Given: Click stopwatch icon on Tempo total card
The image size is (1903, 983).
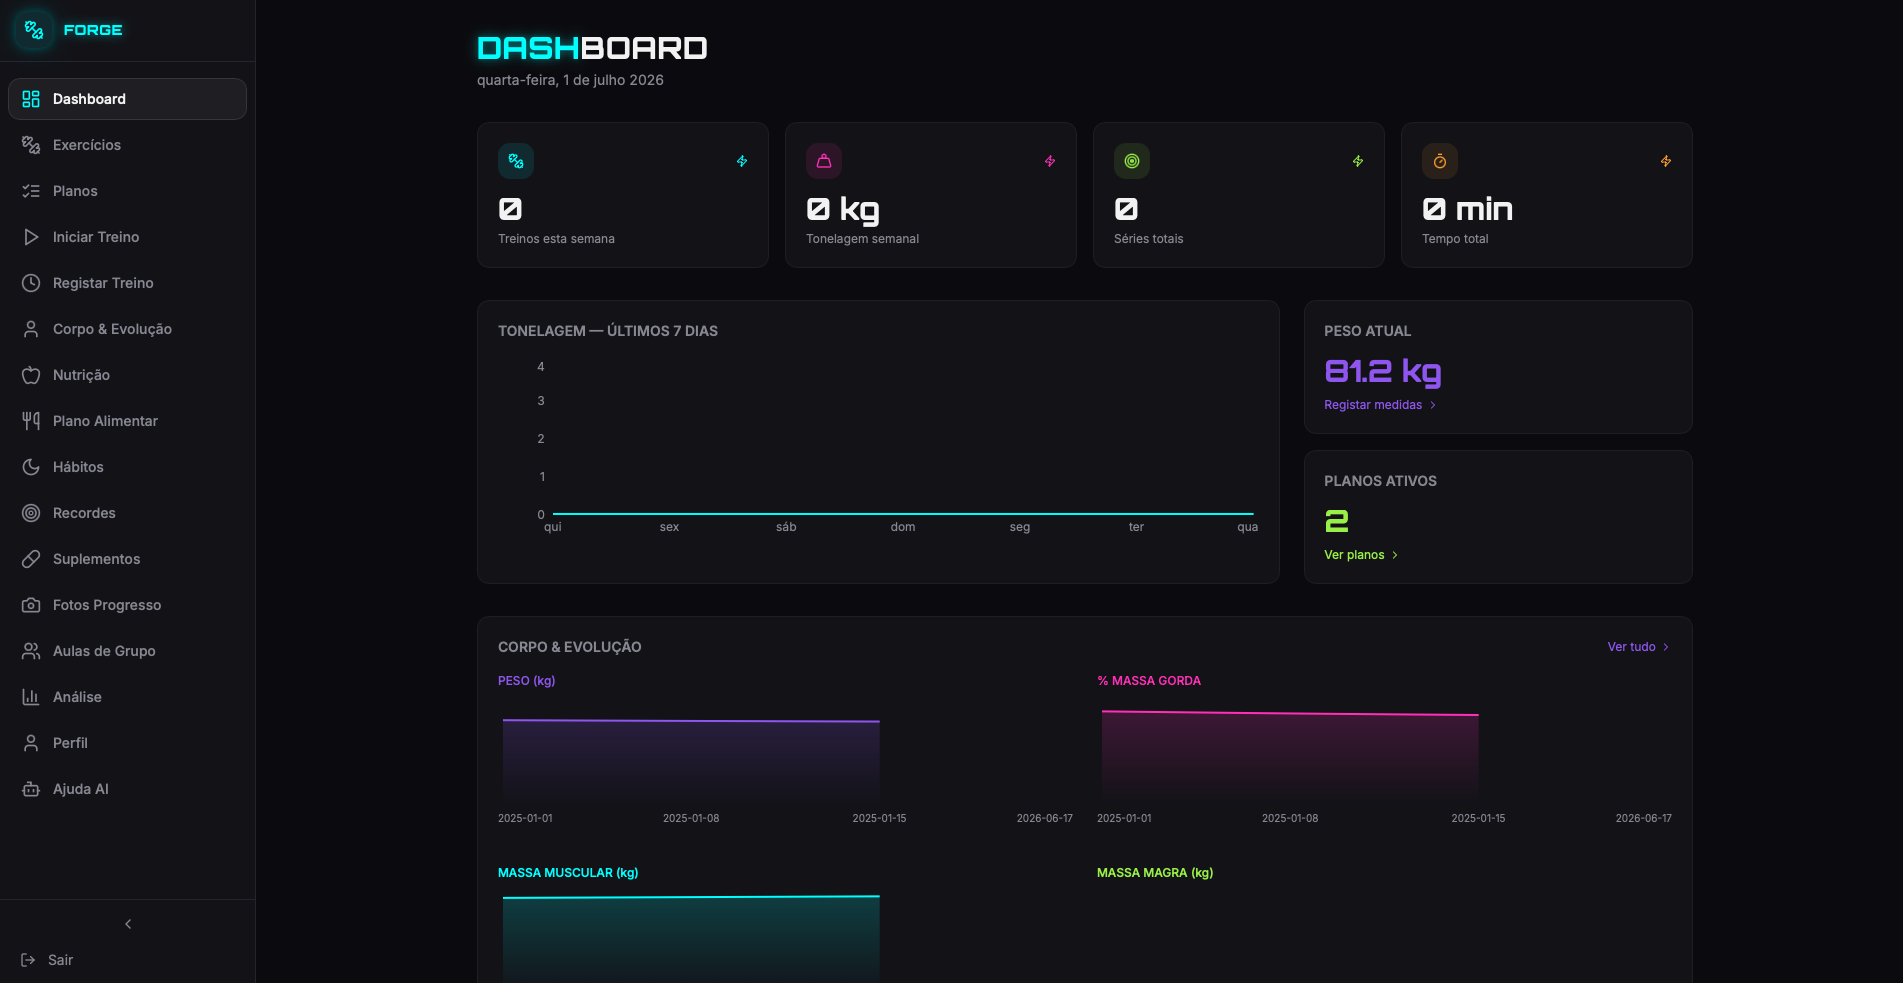Looking at the screenshot, I should tap(1440, 161).
